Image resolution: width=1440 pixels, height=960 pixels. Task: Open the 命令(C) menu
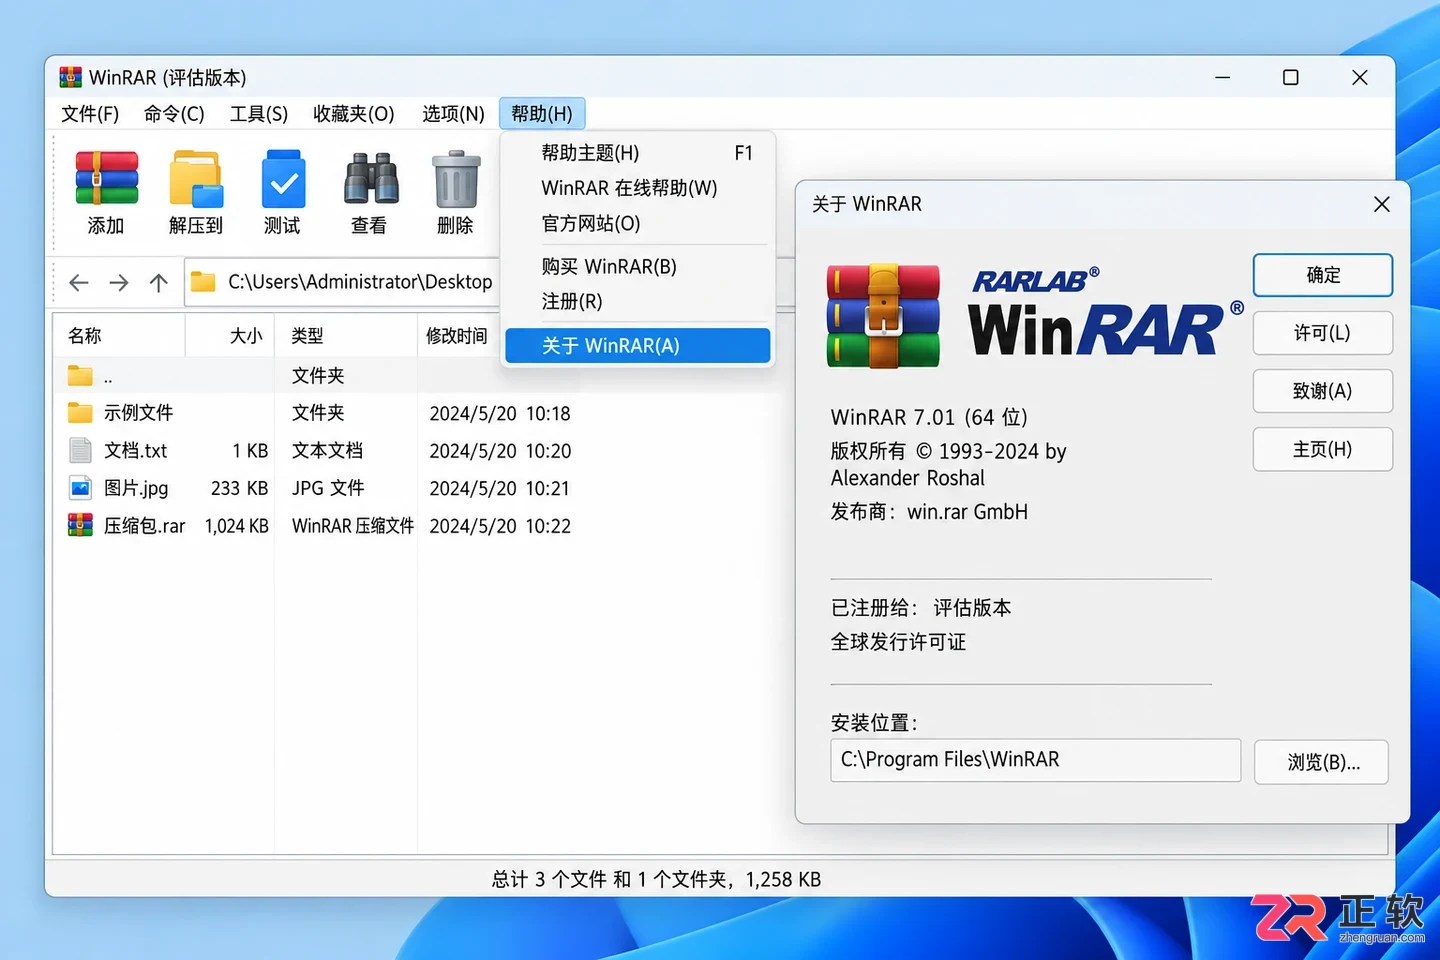[174, 114]
